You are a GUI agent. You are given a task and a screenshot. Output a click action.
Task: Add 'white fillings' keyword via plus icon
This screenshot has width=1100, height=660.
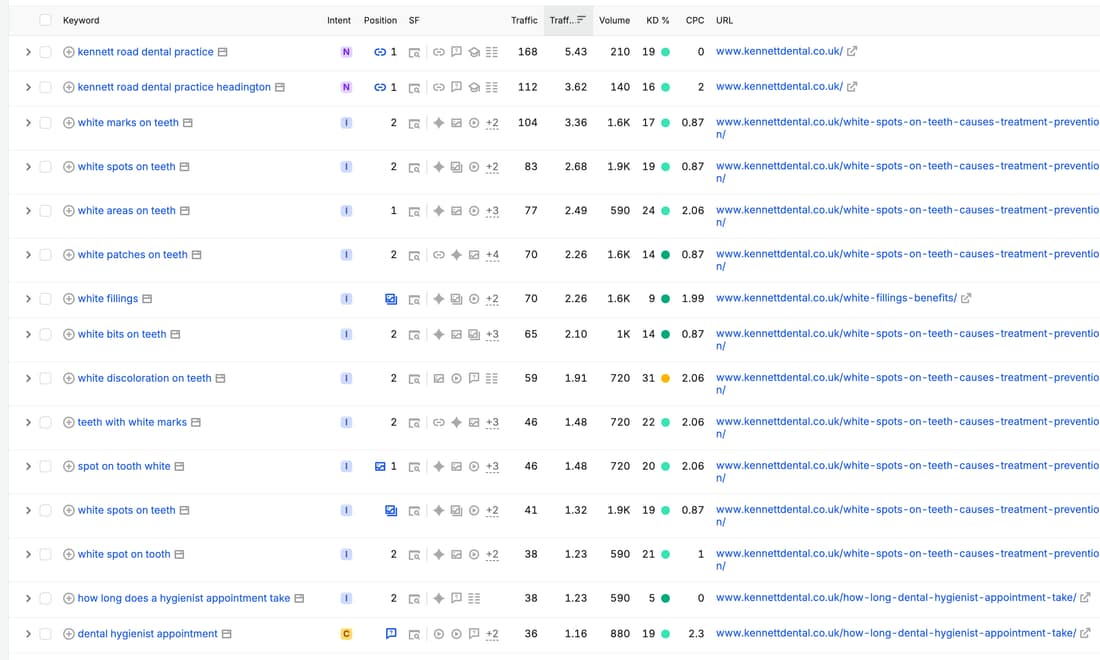coord(69,299)
